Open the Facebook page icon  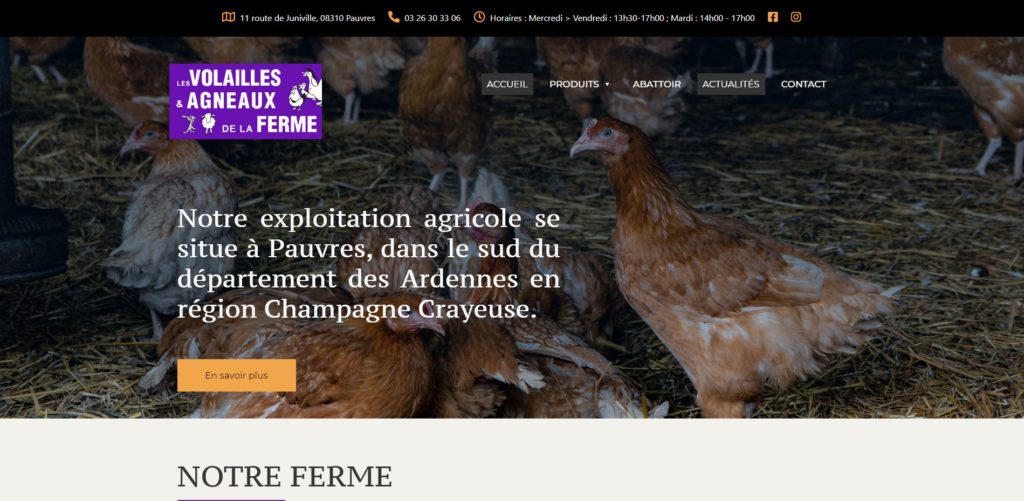[x=773, y=17]
